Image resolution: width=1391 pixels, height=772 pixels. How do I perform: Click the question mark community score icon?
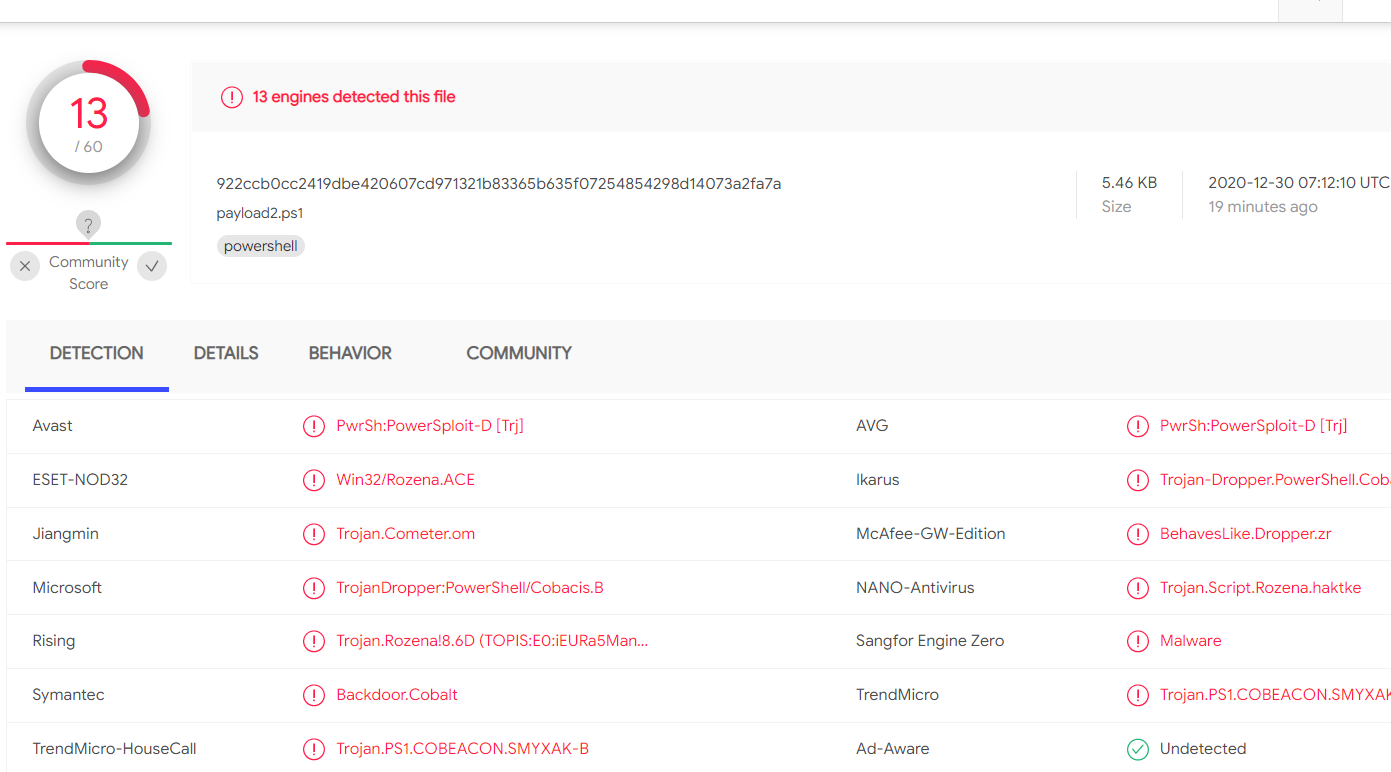pyautogui.click(x=89, y=224)
